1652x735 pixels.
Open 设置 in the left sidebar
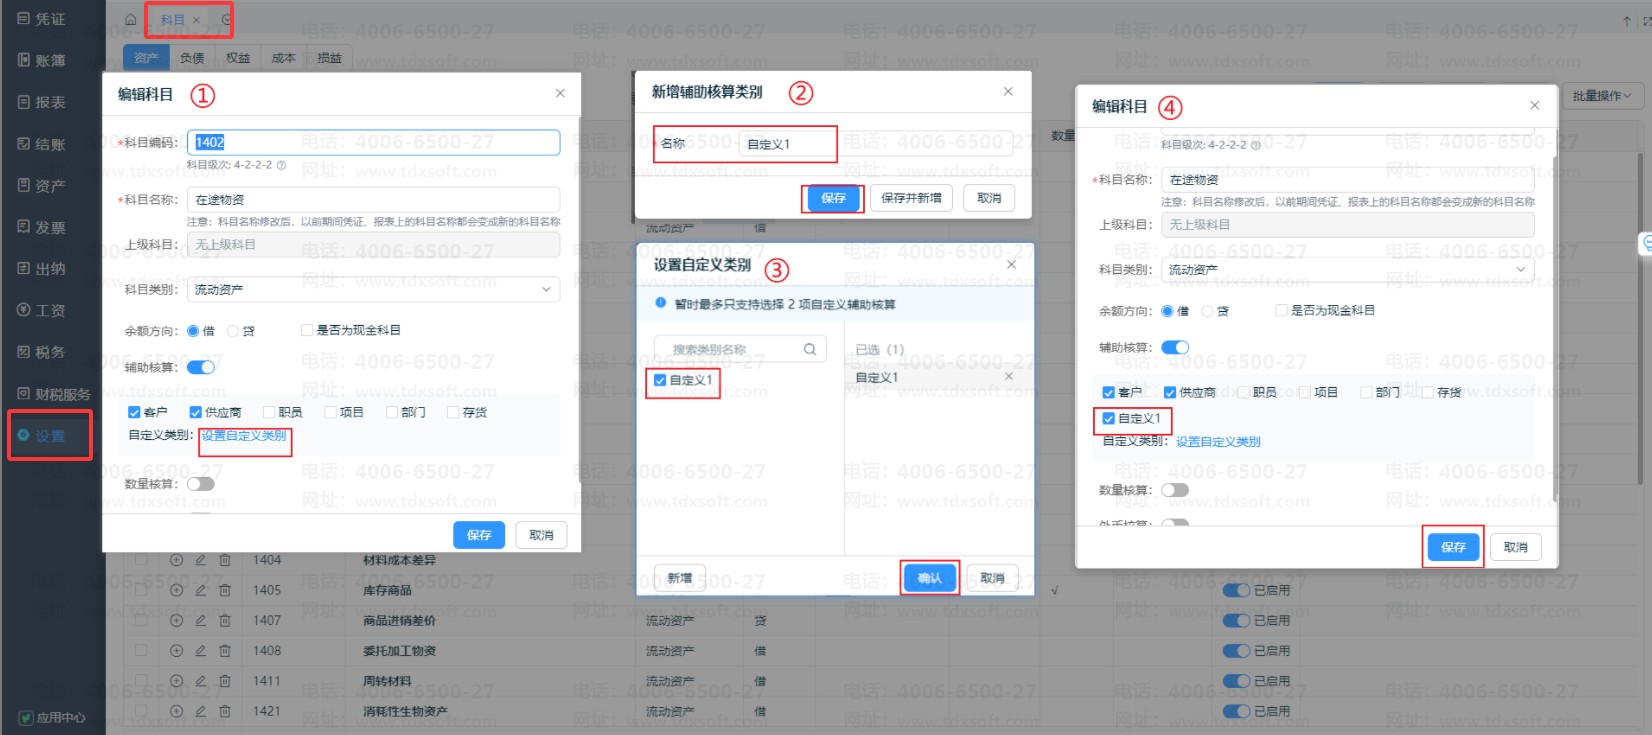(50, 436)
